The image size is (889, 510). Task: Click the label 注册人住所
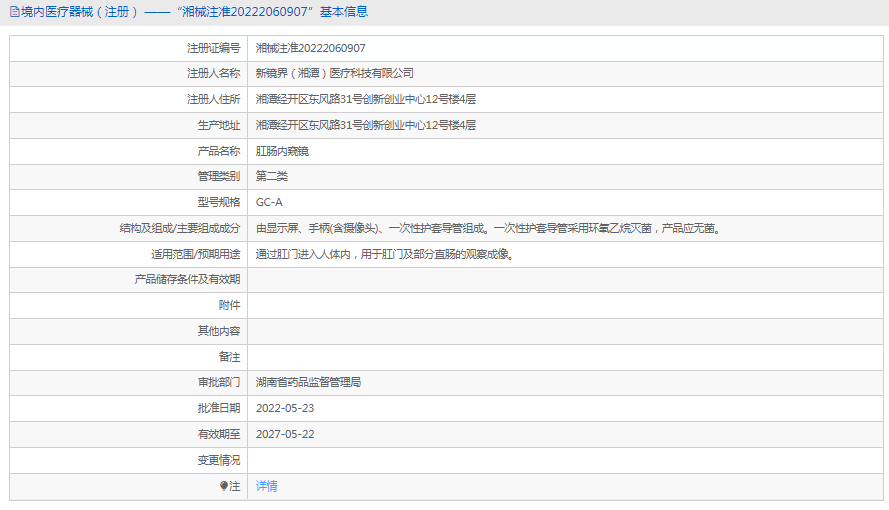pyautogui.click(x=214, y=99)
